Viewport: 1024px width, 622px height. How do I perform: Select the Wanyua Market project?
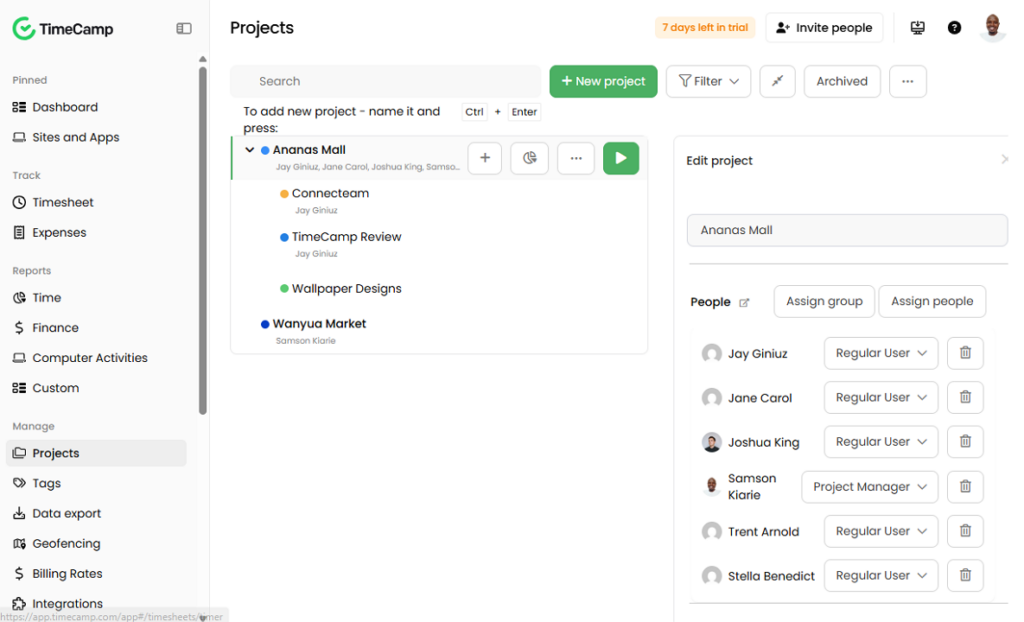(x=319, y=324)
